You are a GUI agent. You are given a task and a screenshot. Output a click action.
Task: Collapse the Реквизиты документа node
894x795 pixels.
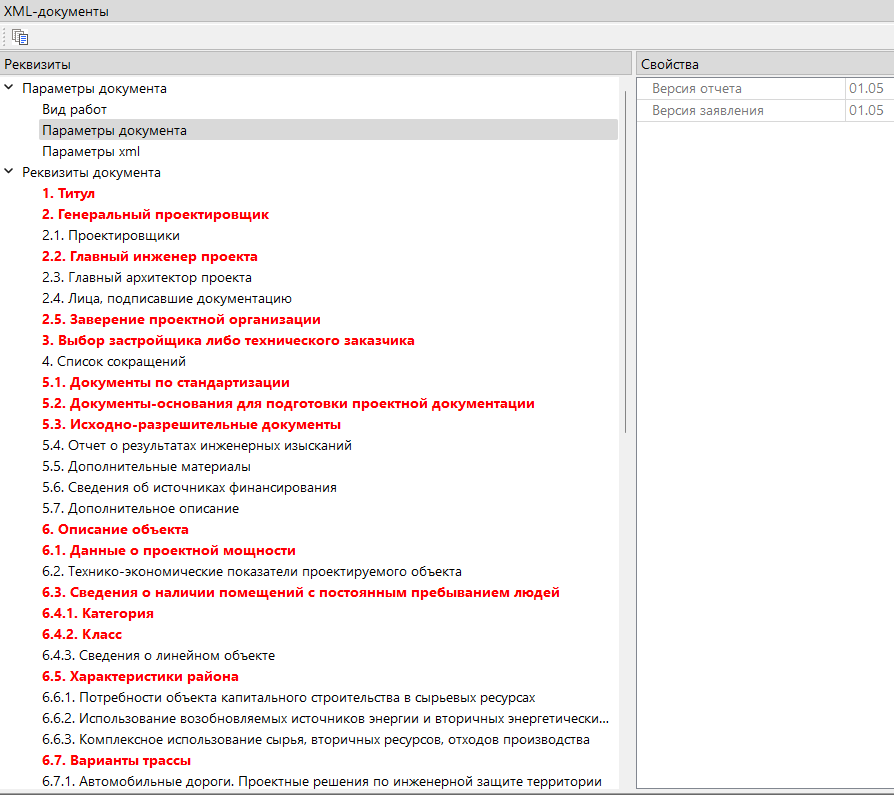coord(9,172)
